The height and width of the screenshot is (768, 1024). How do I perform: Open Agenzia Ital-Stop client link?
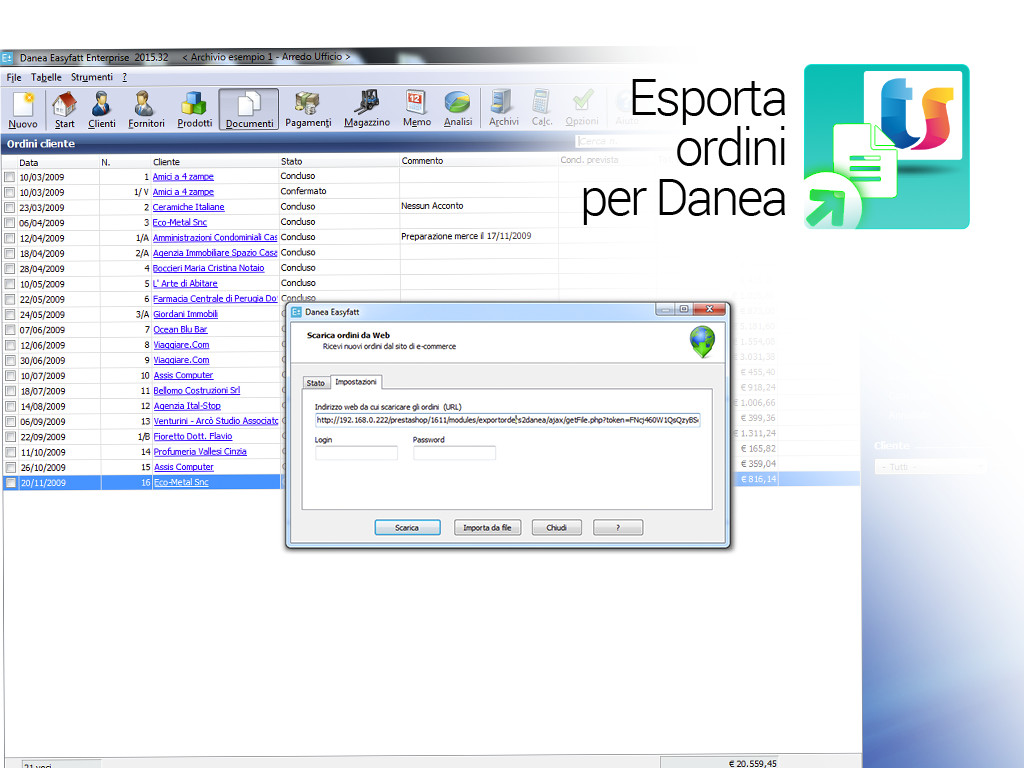(x=187, y=406)
